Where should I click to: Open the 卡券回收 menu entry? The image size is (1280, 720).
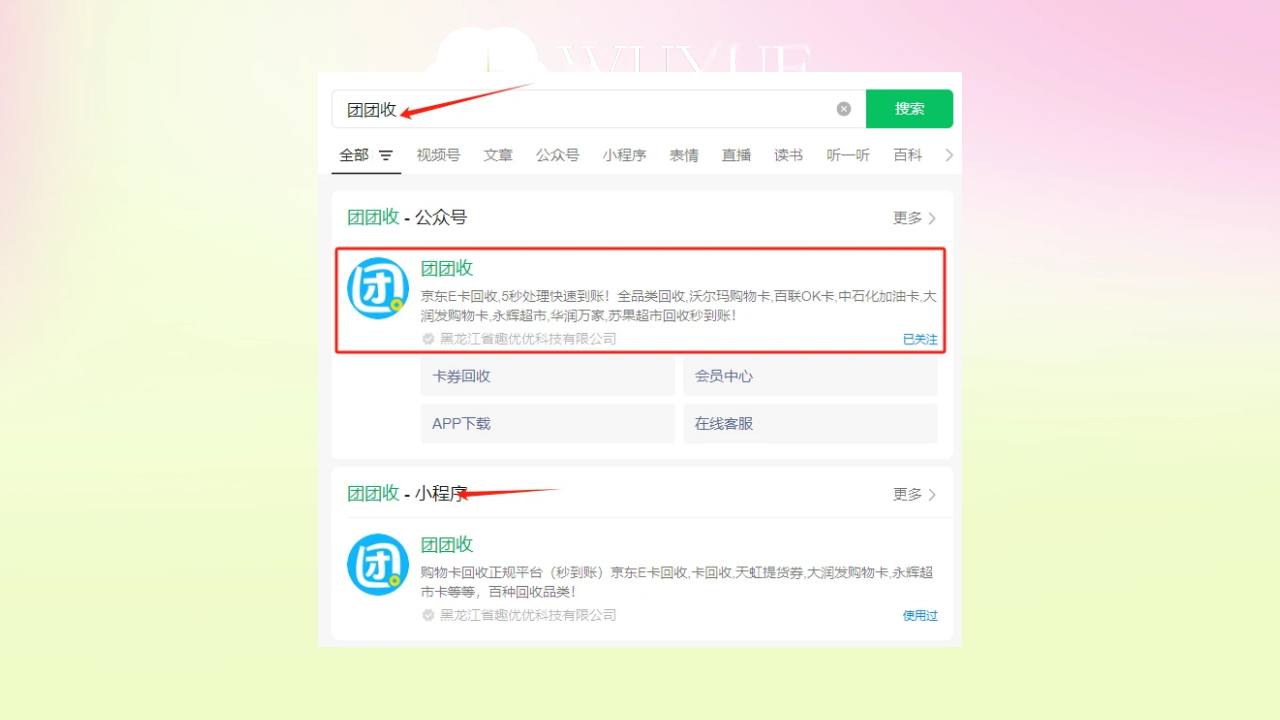click(548, 376)
